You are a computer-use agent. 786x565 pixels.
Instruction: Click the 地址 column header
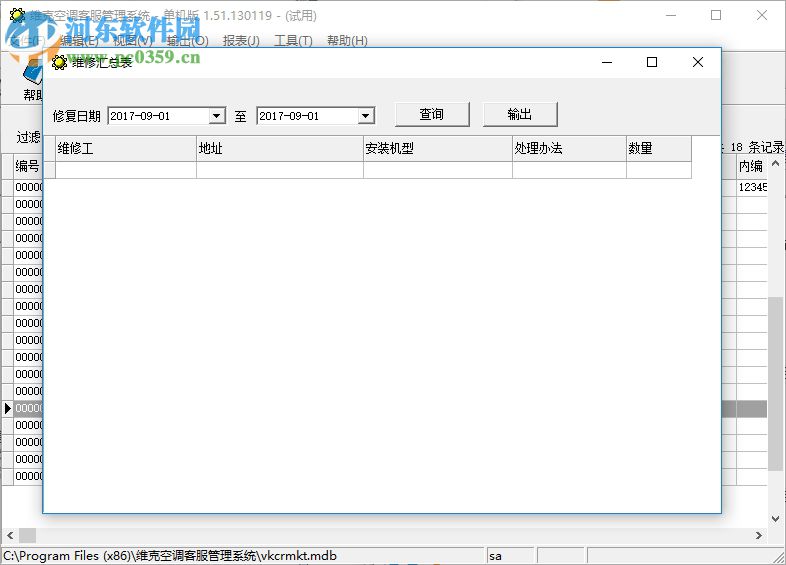280,148
